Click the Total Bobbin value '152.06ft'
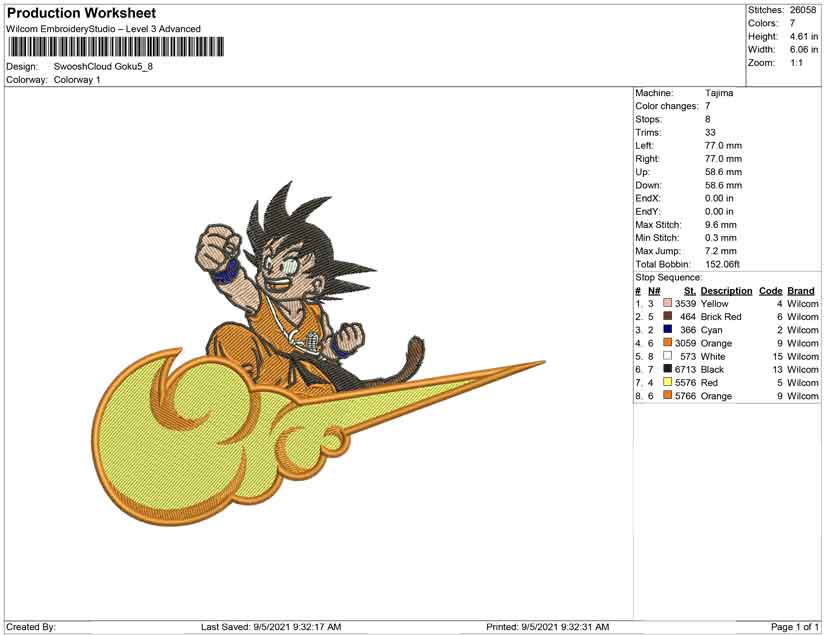The width and height of the screenshot is (825, 635). point(722,264)
